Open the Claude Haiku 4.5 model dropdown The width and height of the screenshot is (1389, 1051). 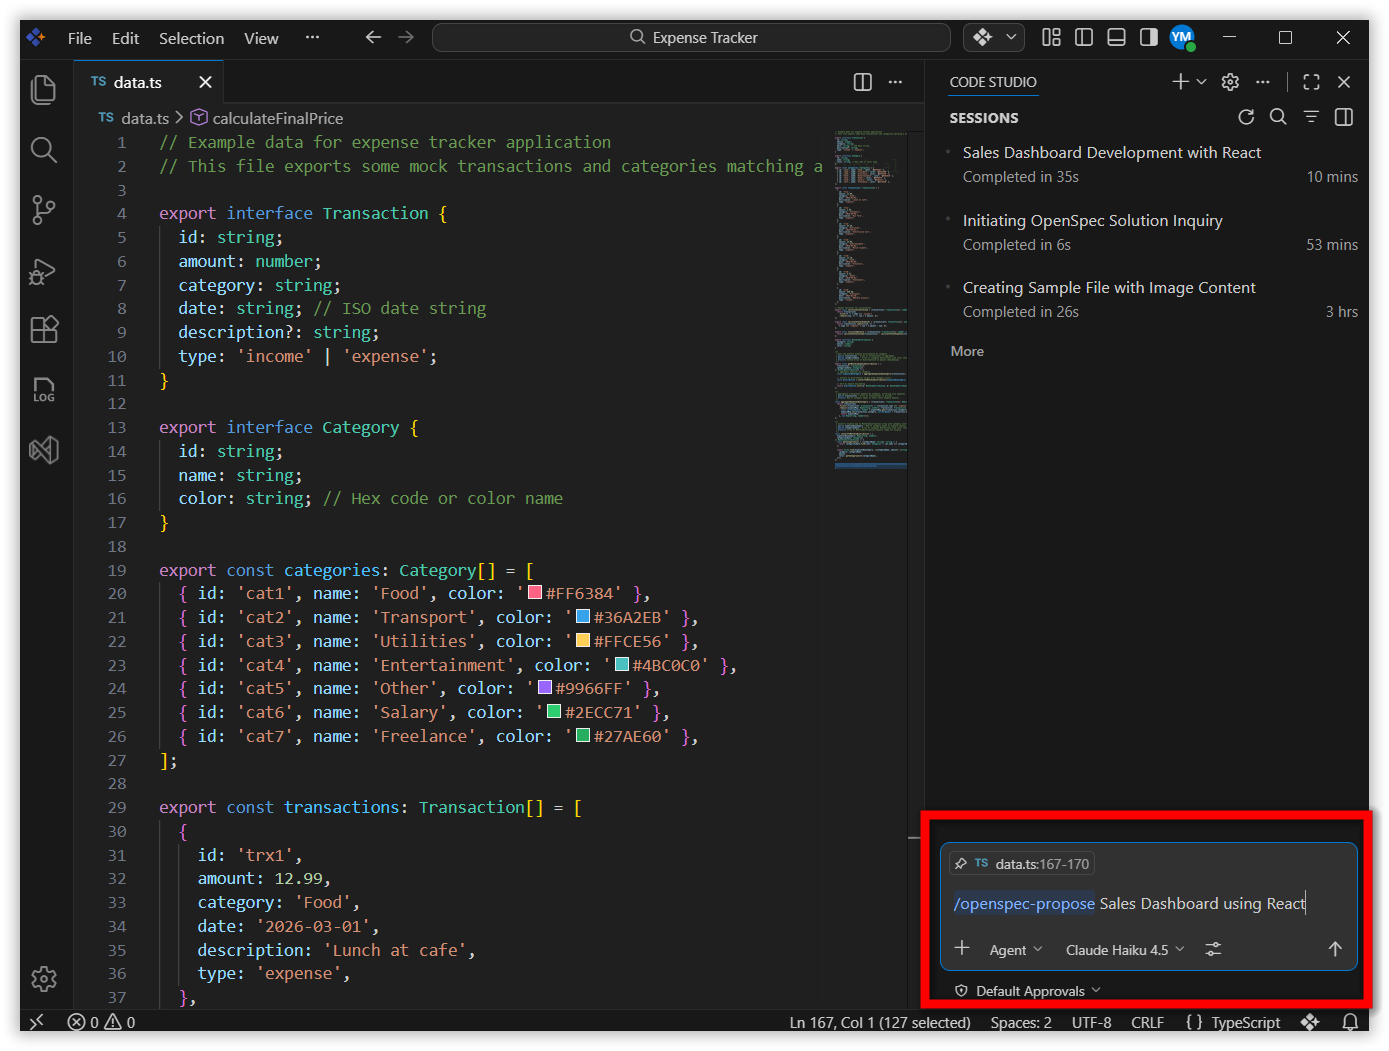click(x=1125, y=950)
